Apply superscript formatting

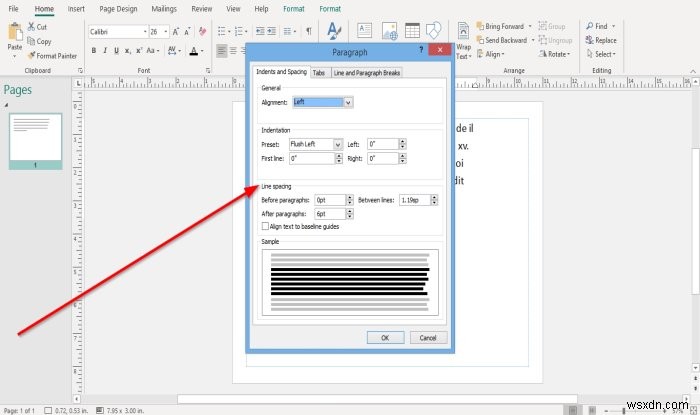pos(139,50)
